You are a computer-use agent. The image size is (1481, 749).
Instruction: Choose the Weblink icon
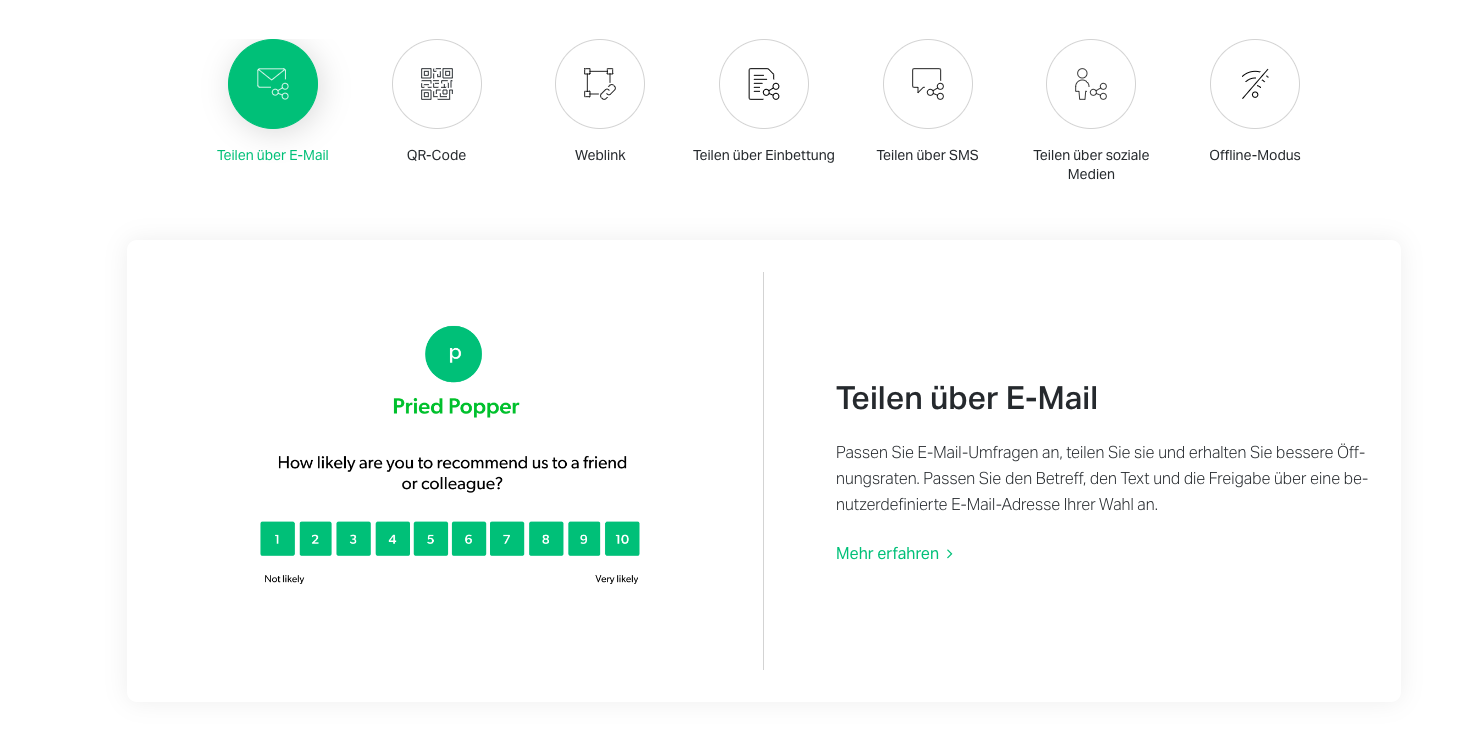[x=600, y=84]
